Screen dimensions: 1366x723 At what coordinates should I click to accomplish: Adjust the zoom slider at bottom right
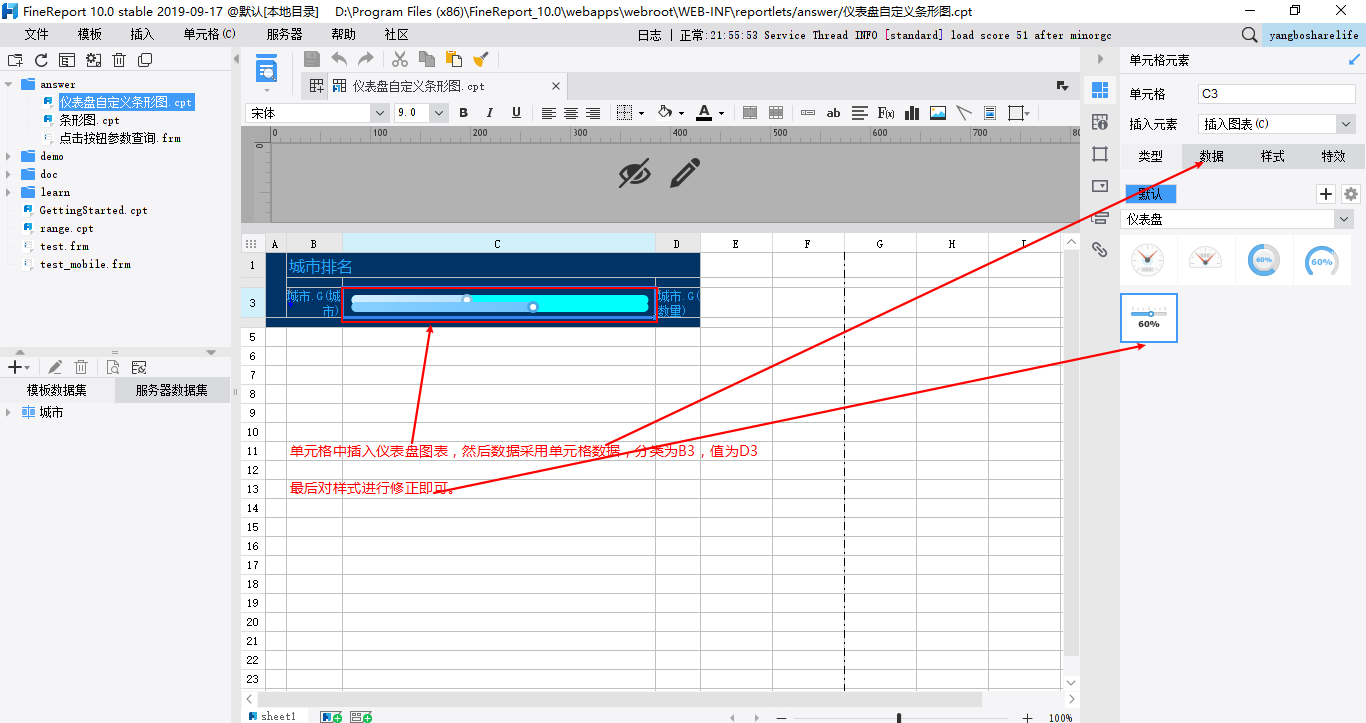pos(899,718)
